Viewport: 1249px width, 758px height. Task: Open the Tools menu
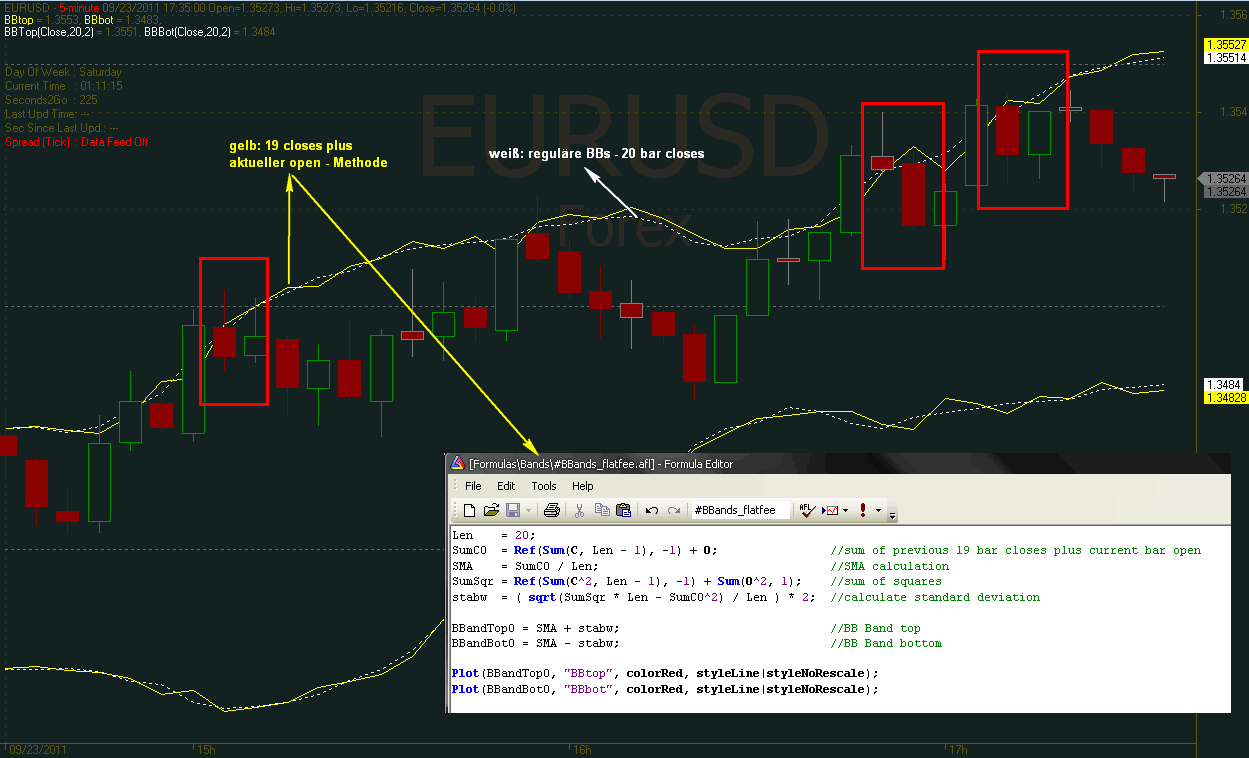tap(544, 486)
